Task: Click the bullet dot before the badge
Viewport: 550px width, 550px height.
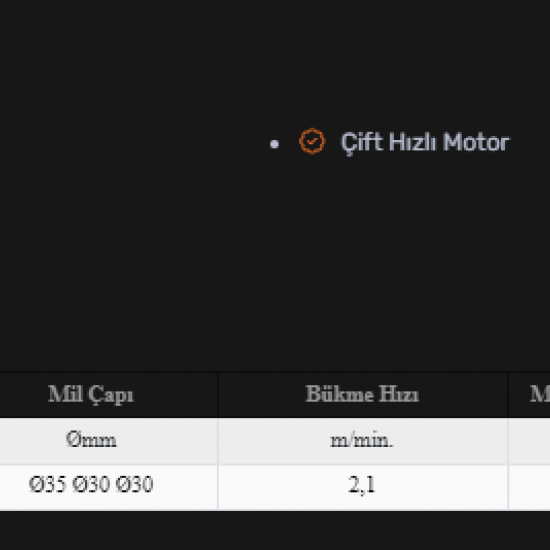Action: [x=274, y=144]
